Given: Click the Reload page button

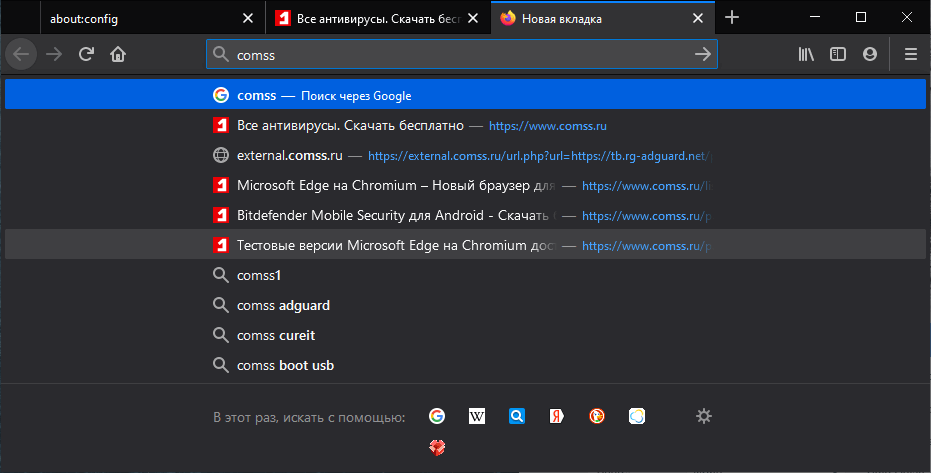Looking at the screenshot, I should point(86,55).
